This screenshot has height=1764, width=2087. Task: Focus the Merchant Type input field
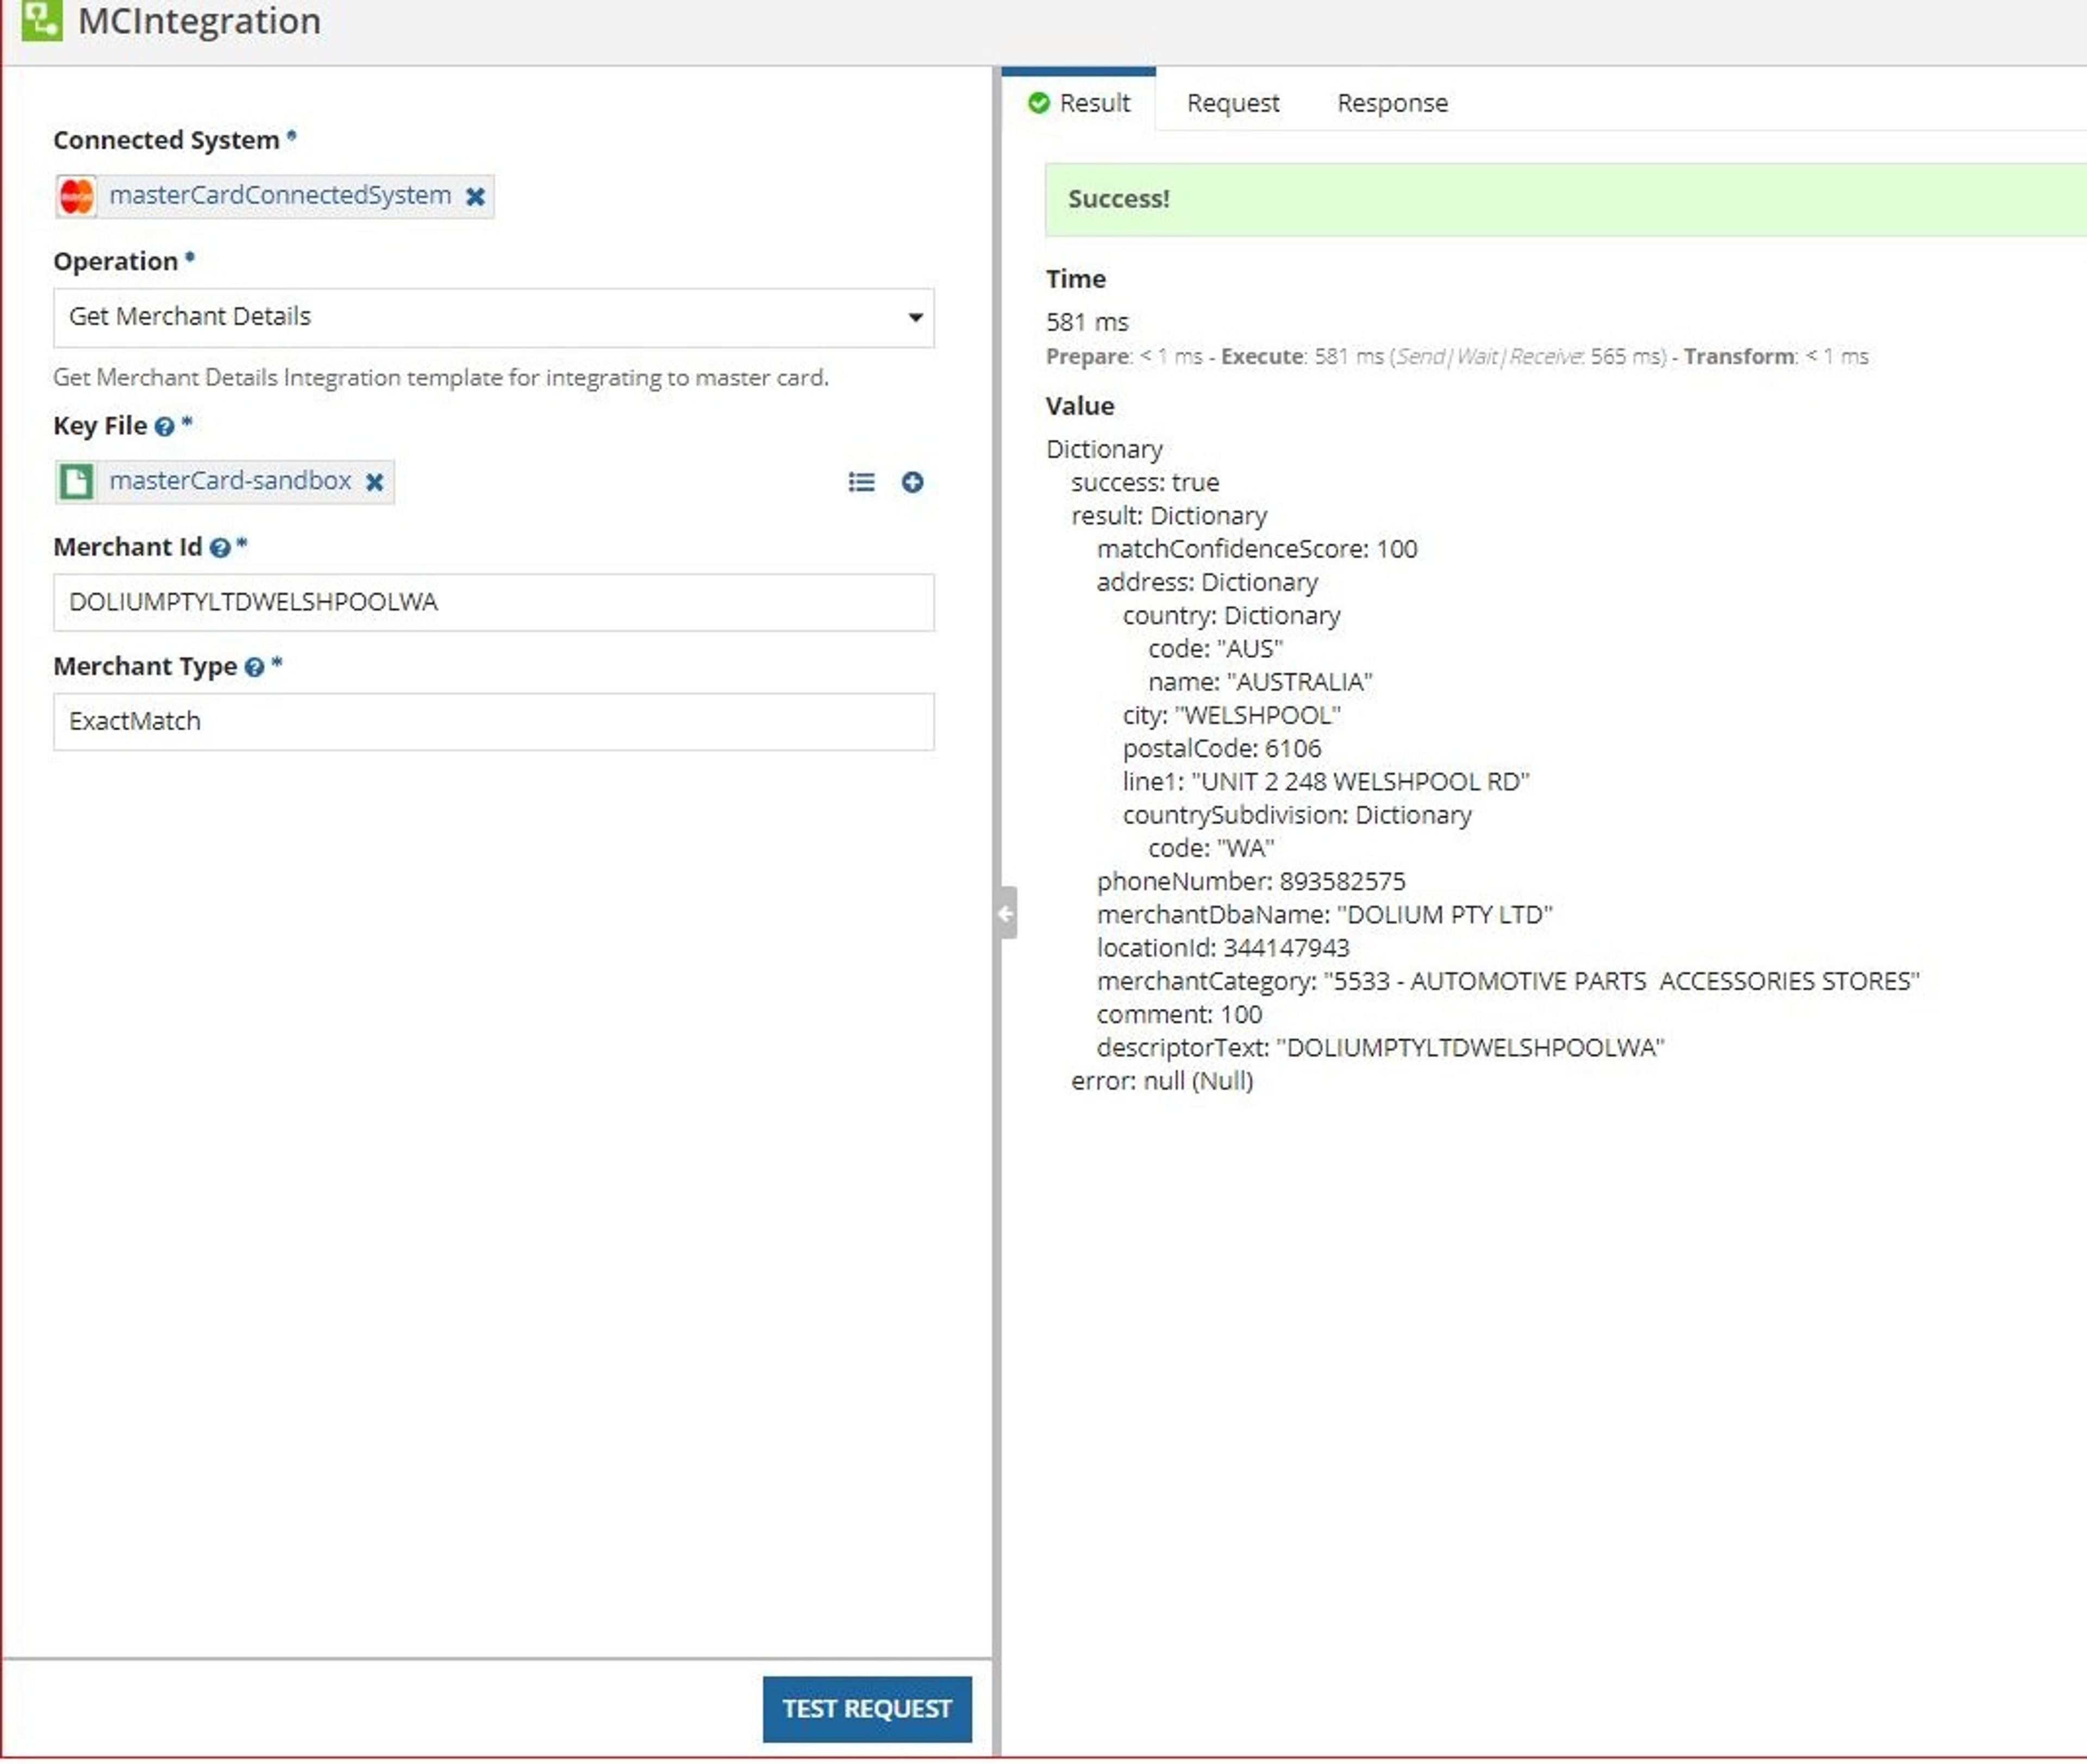[x=494, y=722]
